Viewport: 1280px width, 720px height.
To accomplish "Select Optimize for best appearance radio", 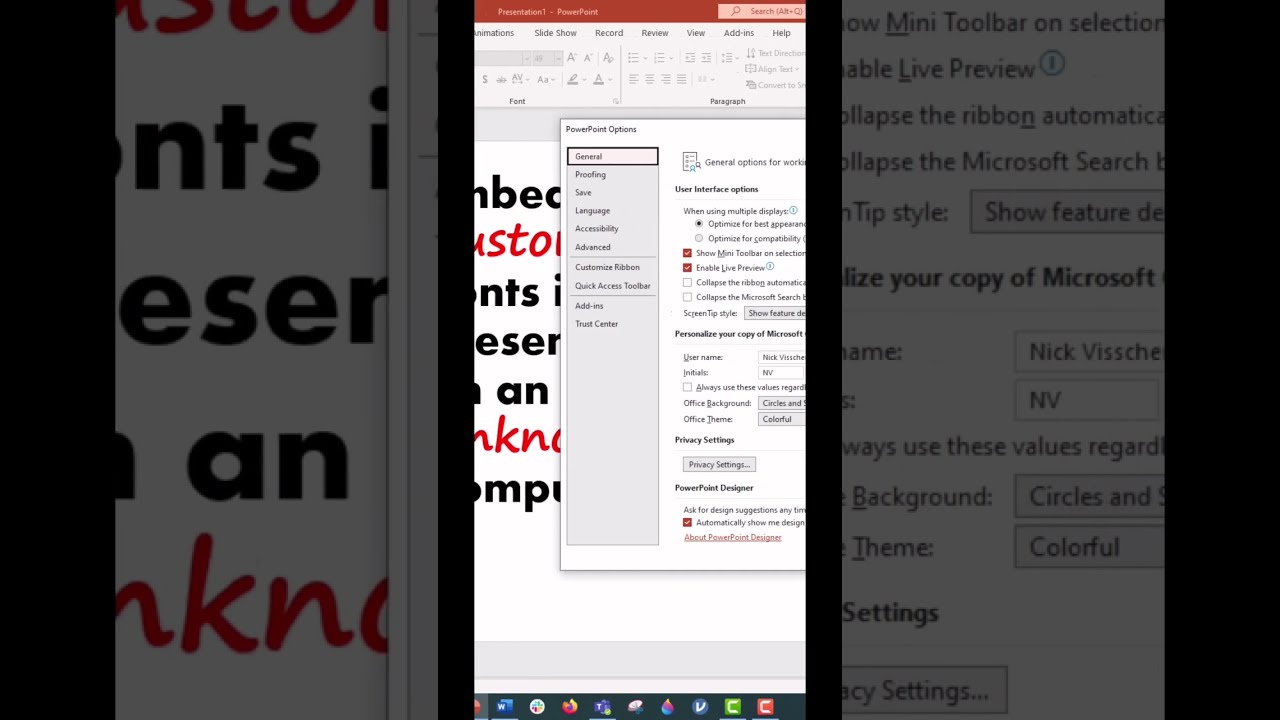I will pos(699,224).
